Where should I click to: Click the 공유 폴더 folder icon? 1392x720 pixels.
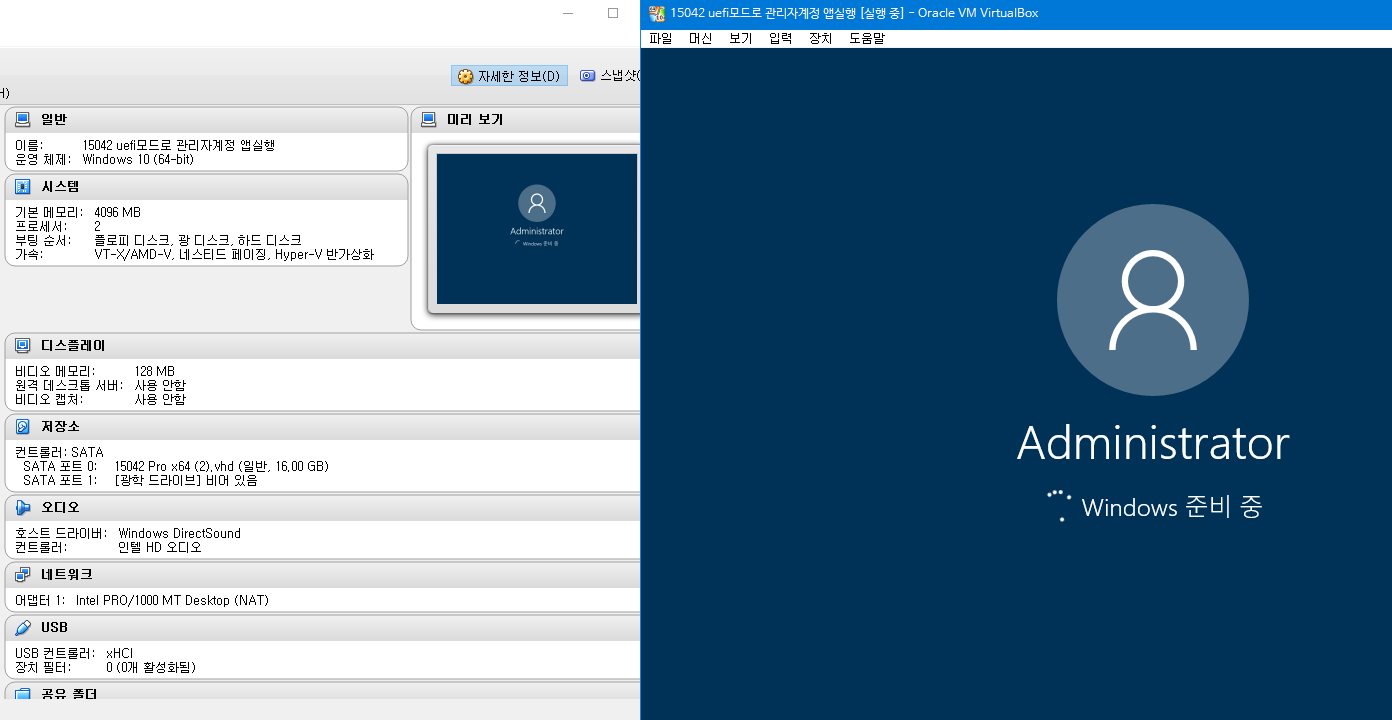[x=22, y=693]
